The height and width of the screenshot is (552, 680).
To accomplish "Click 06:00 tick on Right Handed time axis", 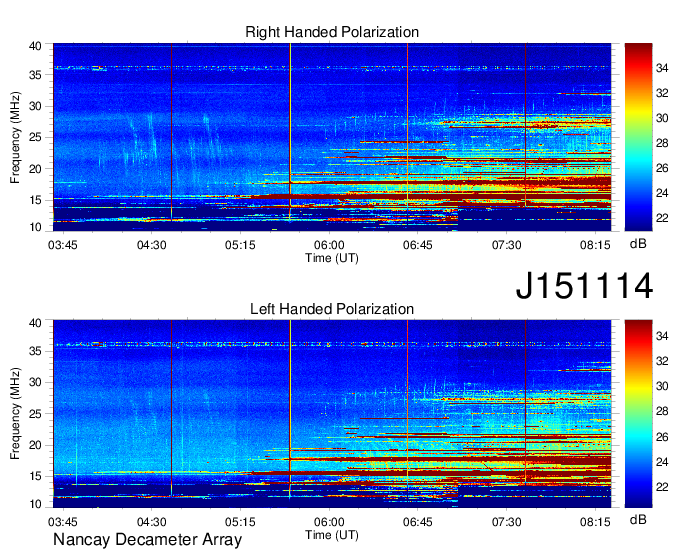I will click(x=329, y=245).
